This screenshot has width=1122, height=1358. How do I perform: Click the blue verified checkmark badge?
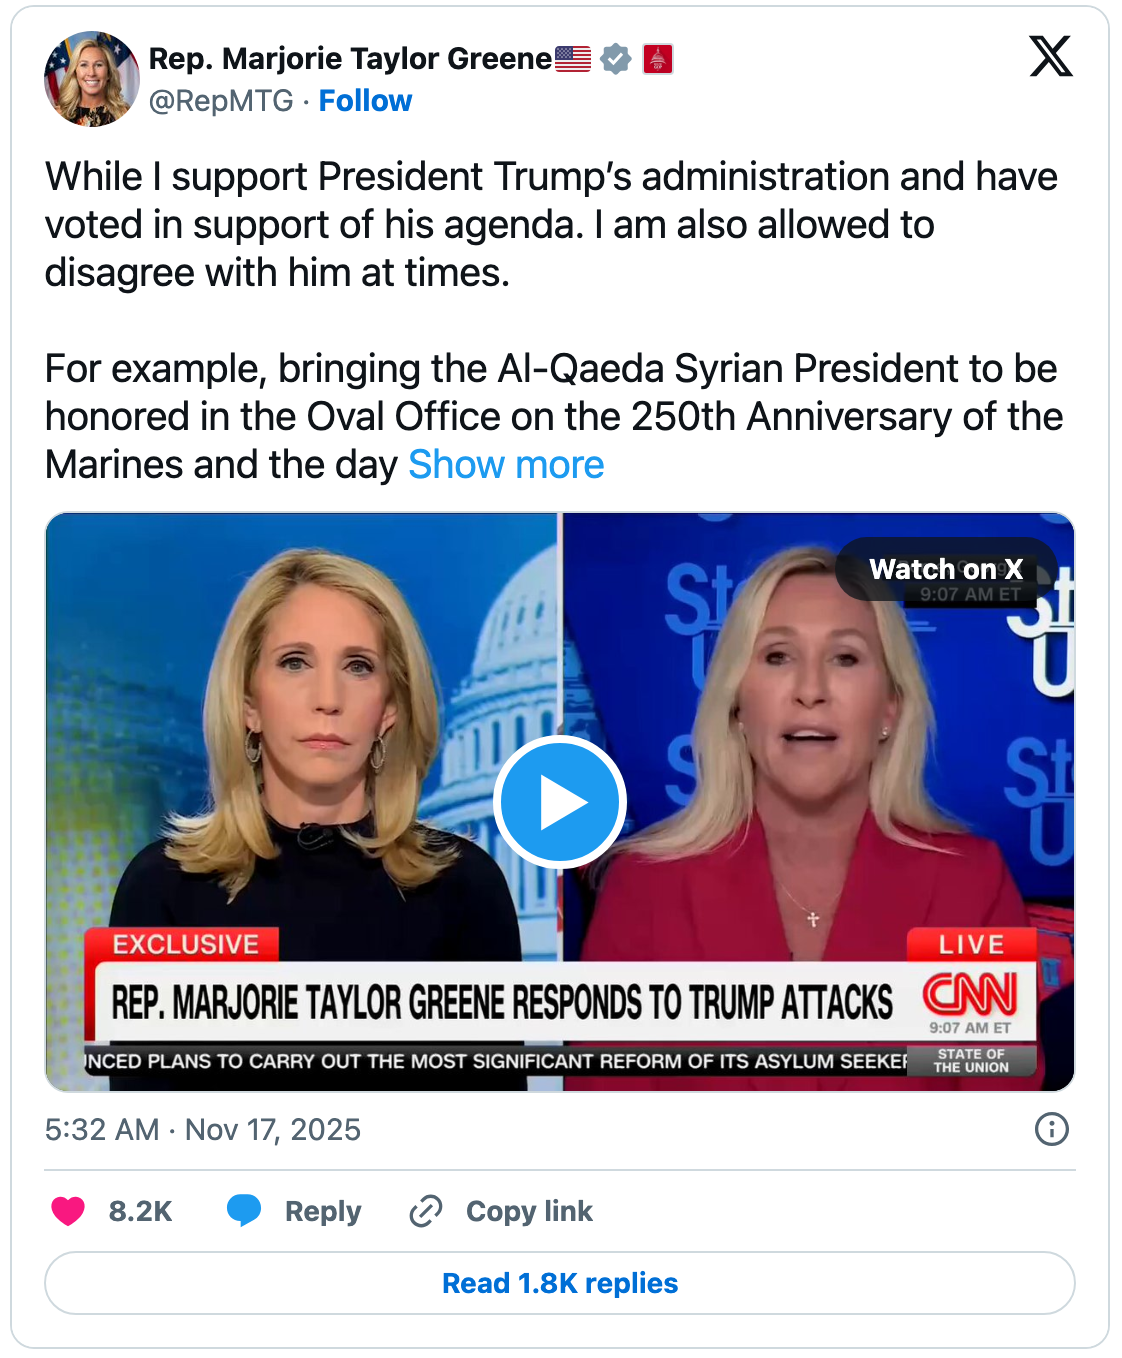616,59
